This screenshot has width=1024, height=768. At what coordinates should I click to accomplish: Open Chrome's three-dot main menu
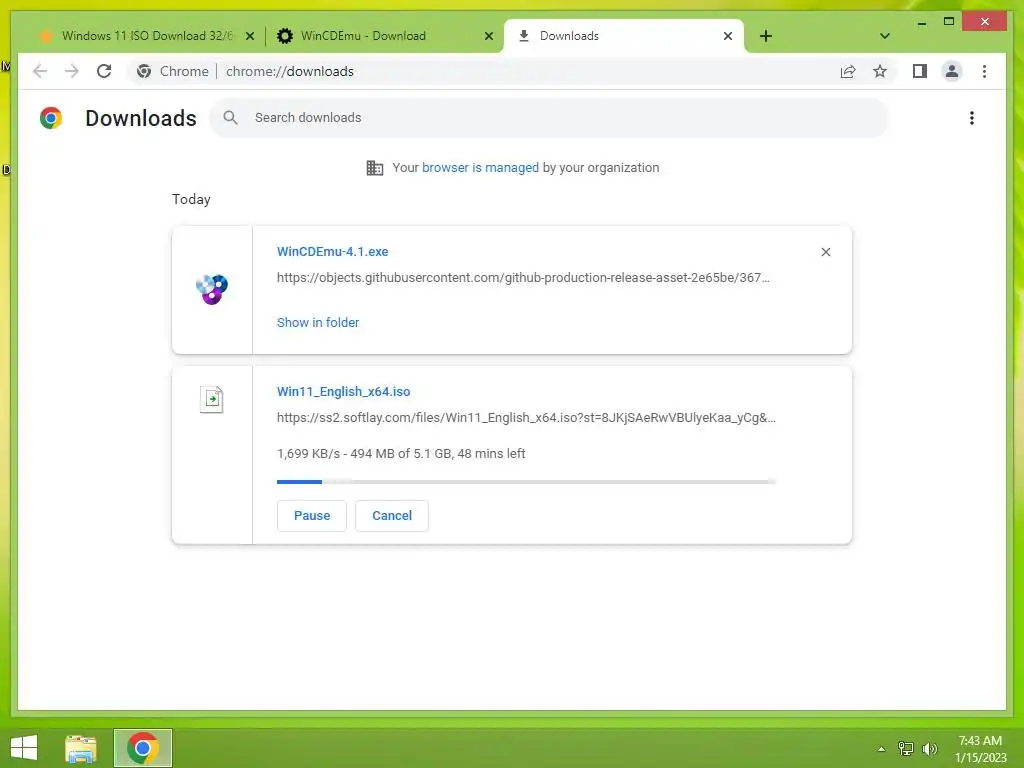click(x=984, y=71)
